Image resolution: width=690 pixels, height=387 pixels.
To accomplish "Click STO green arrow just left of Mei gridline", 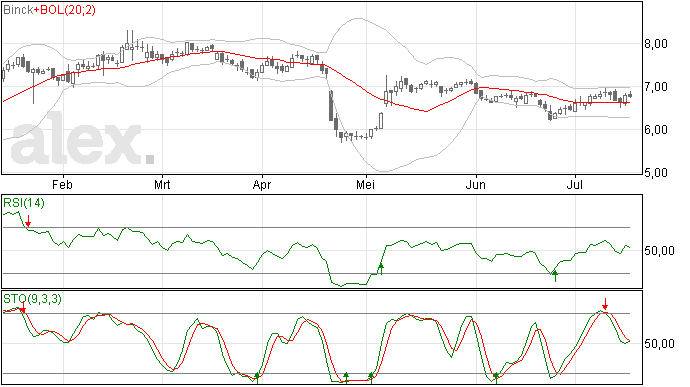I will pyautogui.click(x=346, y=378).
